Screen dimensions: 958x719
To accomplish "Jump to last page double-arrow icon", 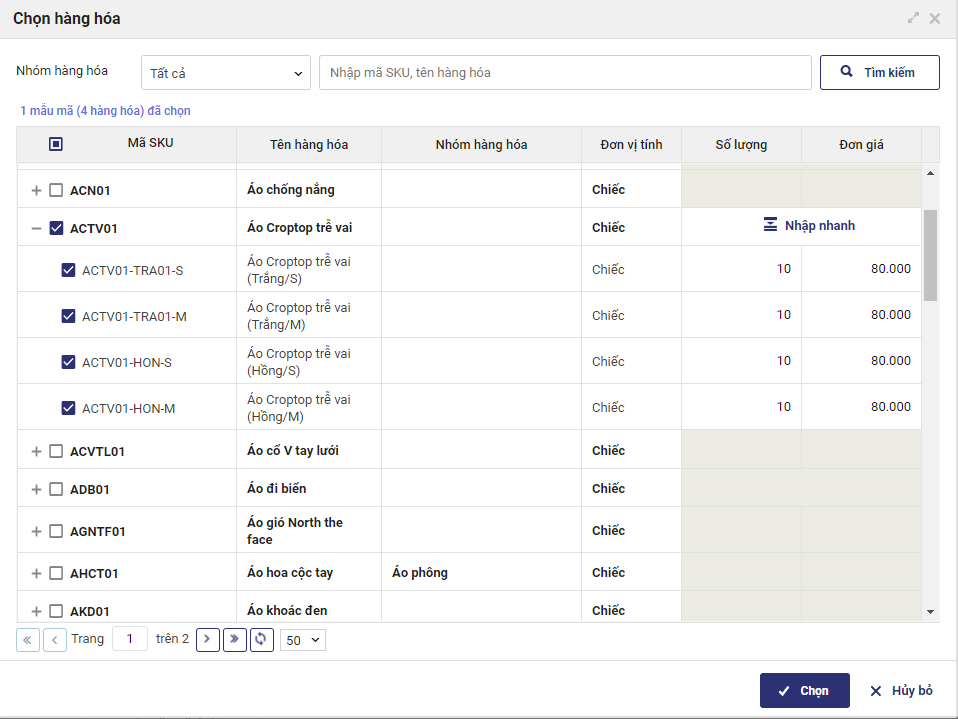I will [x=235, y=639].
